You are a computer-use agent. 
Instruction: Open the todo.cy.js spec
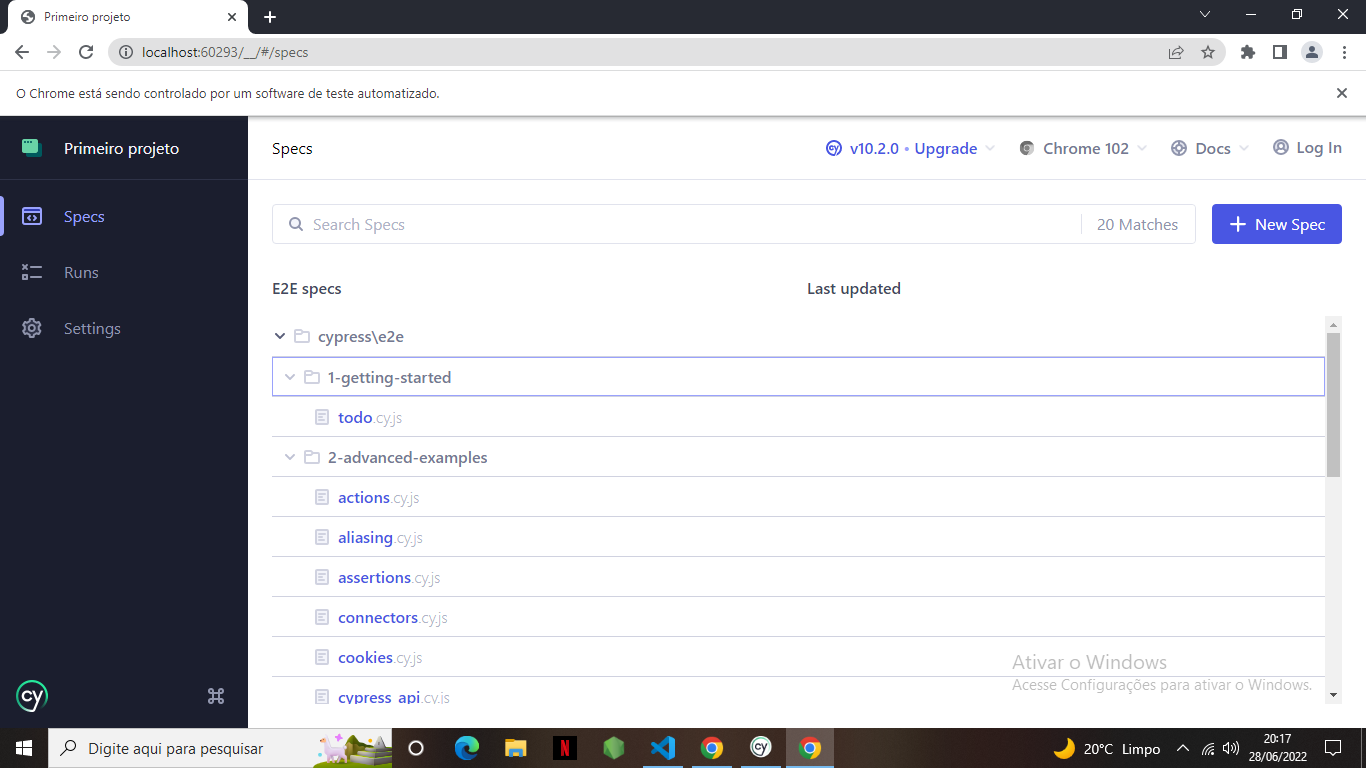370,417
